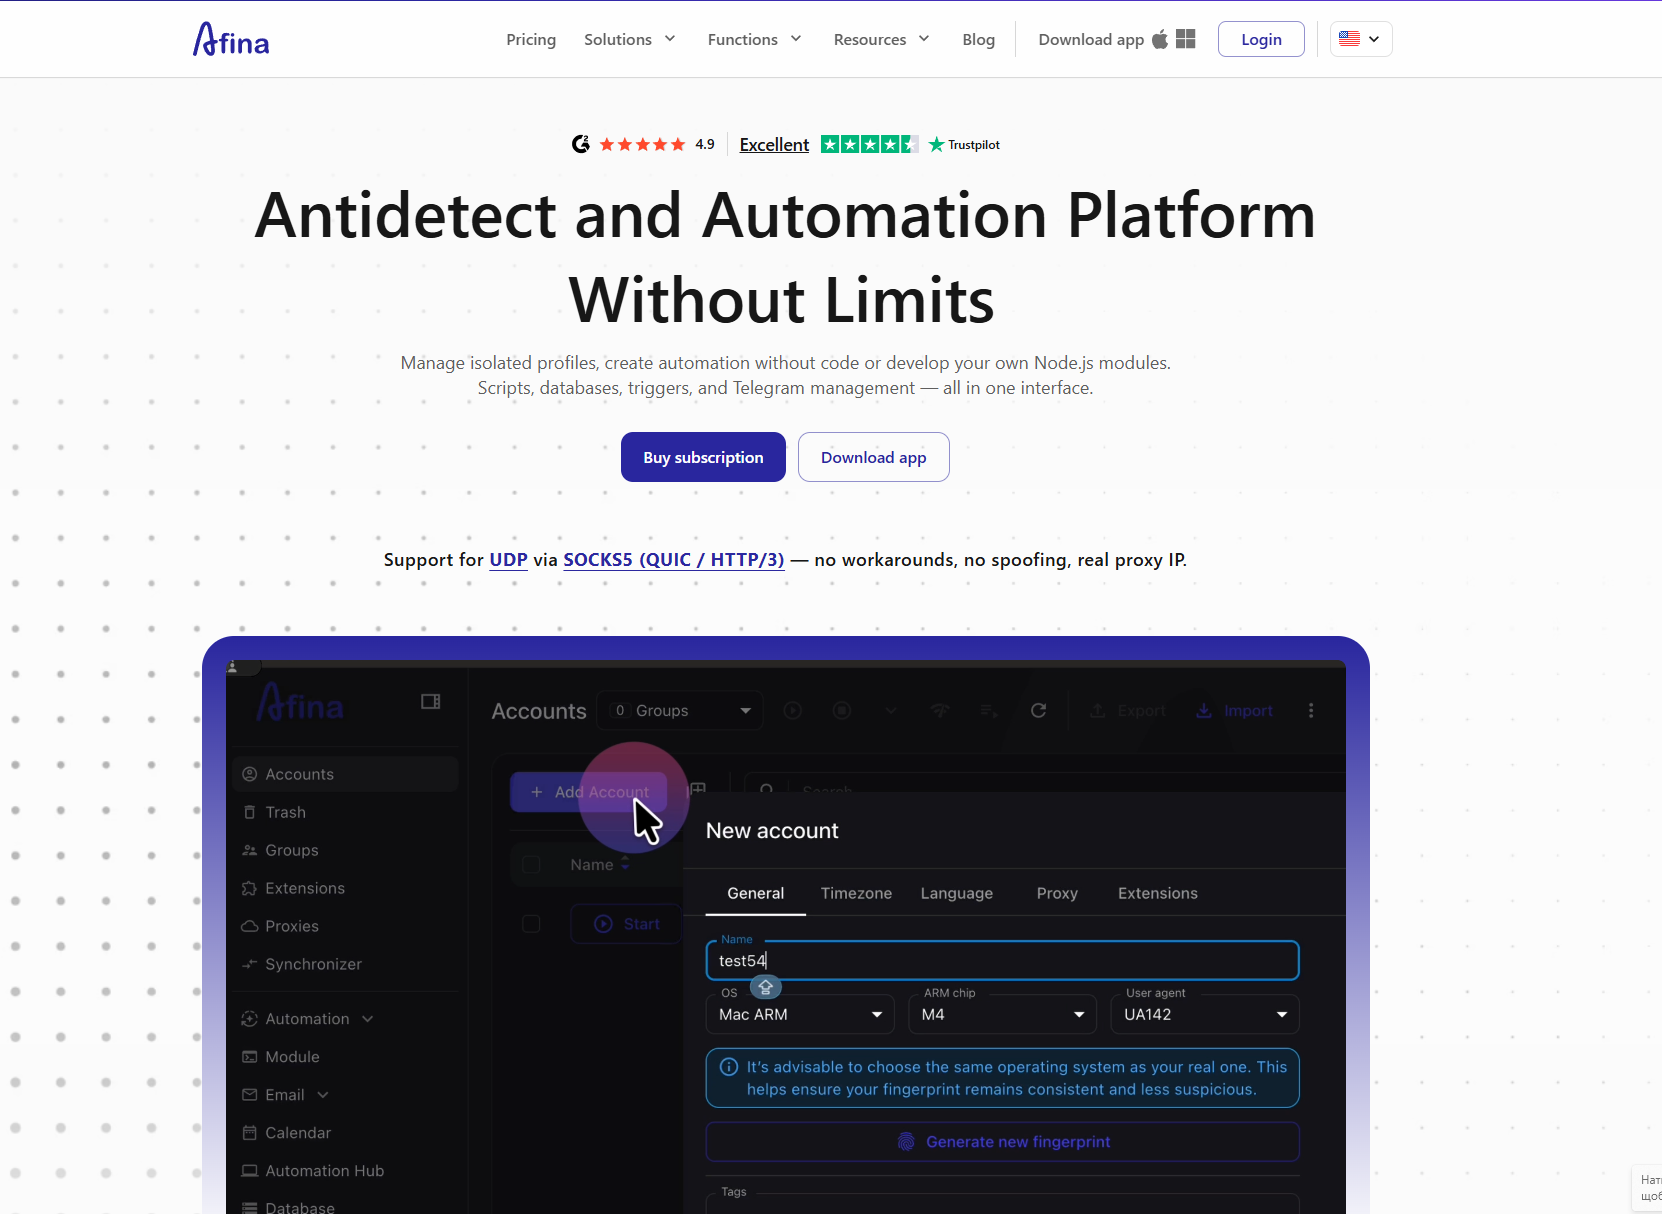Click the playlist queue icon in toolbar

tap(989, 710)
